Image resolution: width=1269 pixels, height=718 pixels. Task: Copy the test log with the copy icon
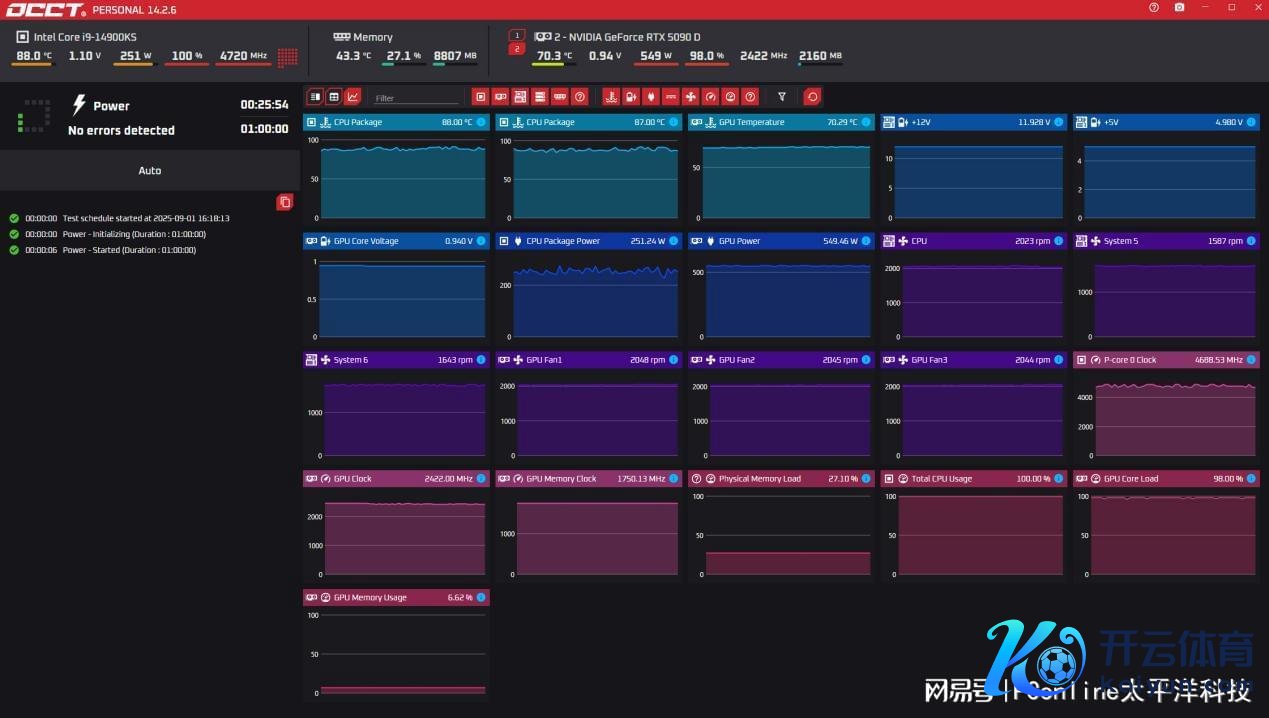(x=284, y=202)
